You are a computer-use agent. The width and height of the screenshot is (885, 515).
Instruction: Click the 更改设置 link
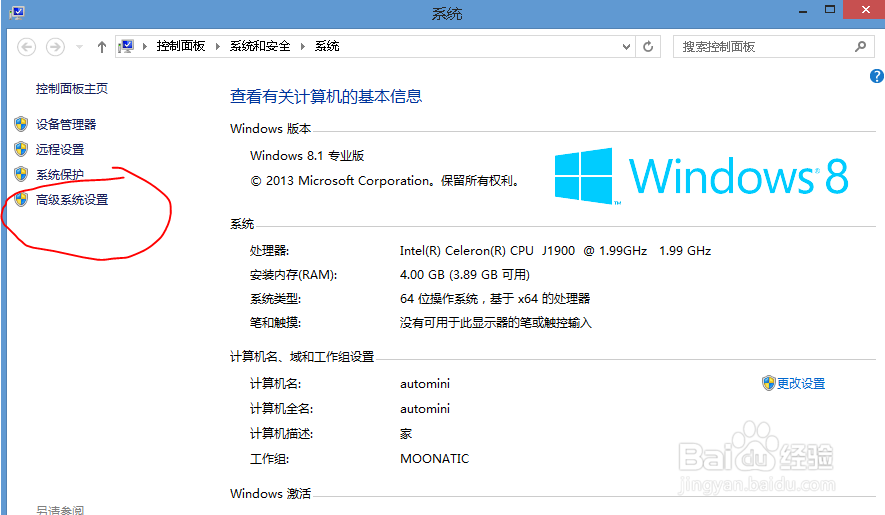[x=801, y=383]
